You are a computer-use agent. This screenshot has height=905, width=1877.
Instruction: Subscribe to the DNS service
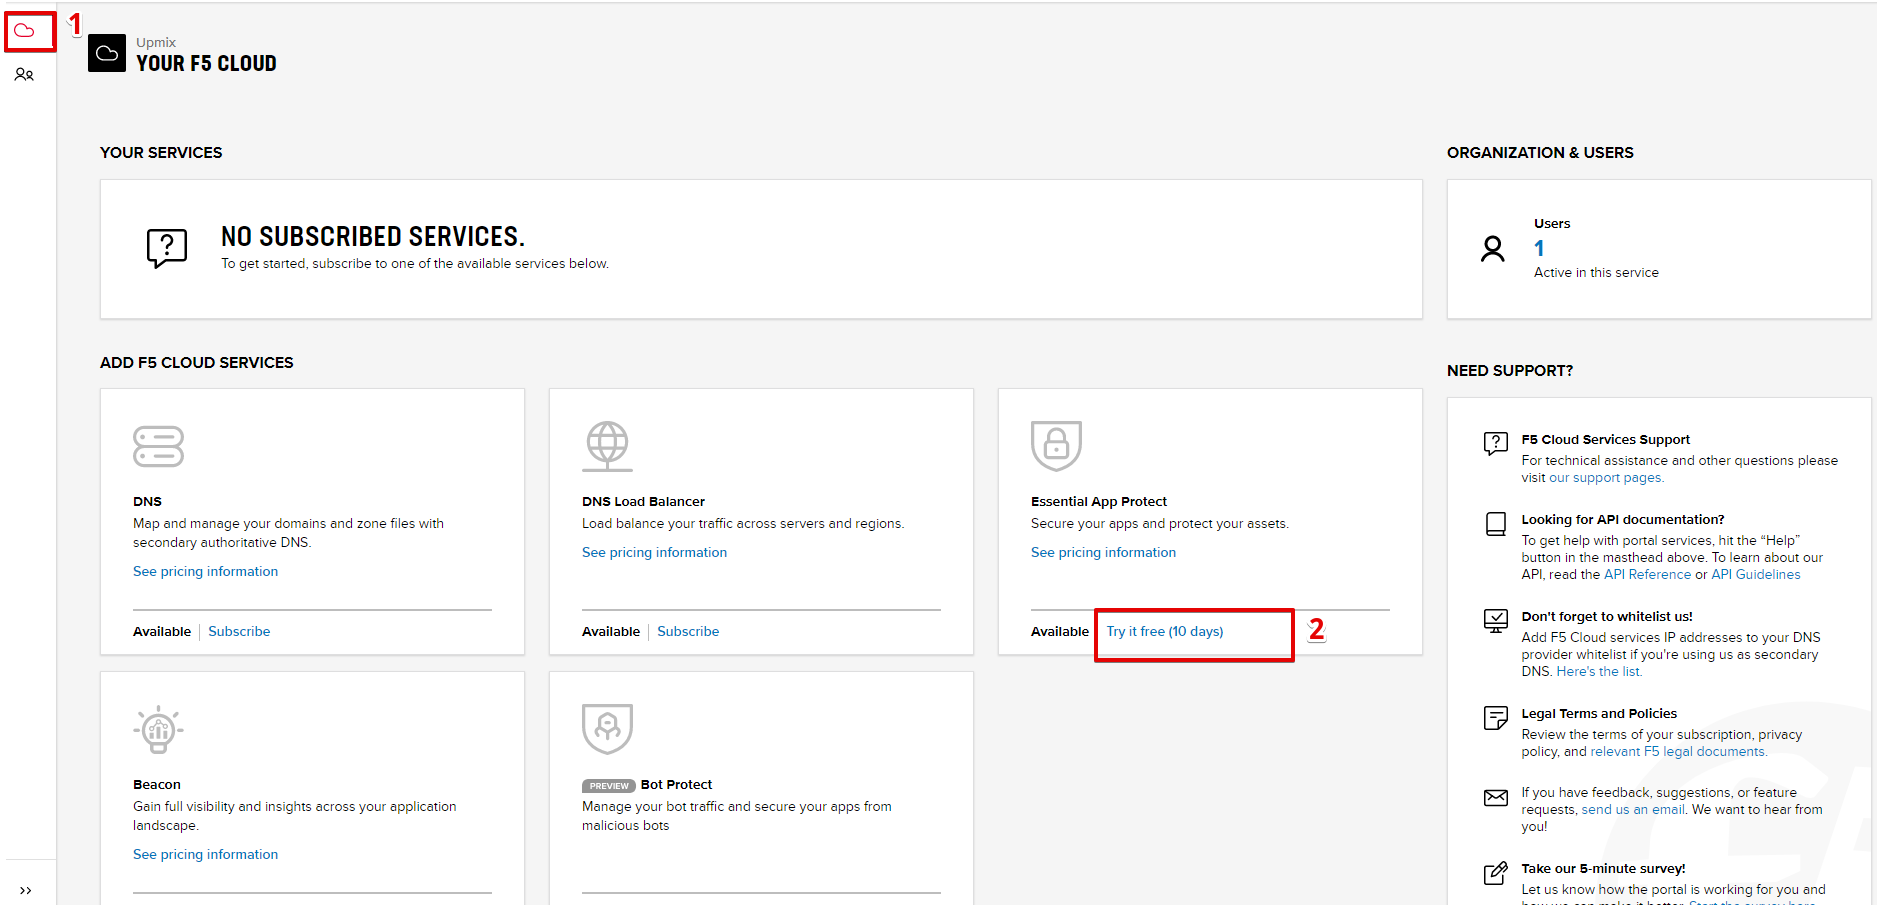coord(239,631)
